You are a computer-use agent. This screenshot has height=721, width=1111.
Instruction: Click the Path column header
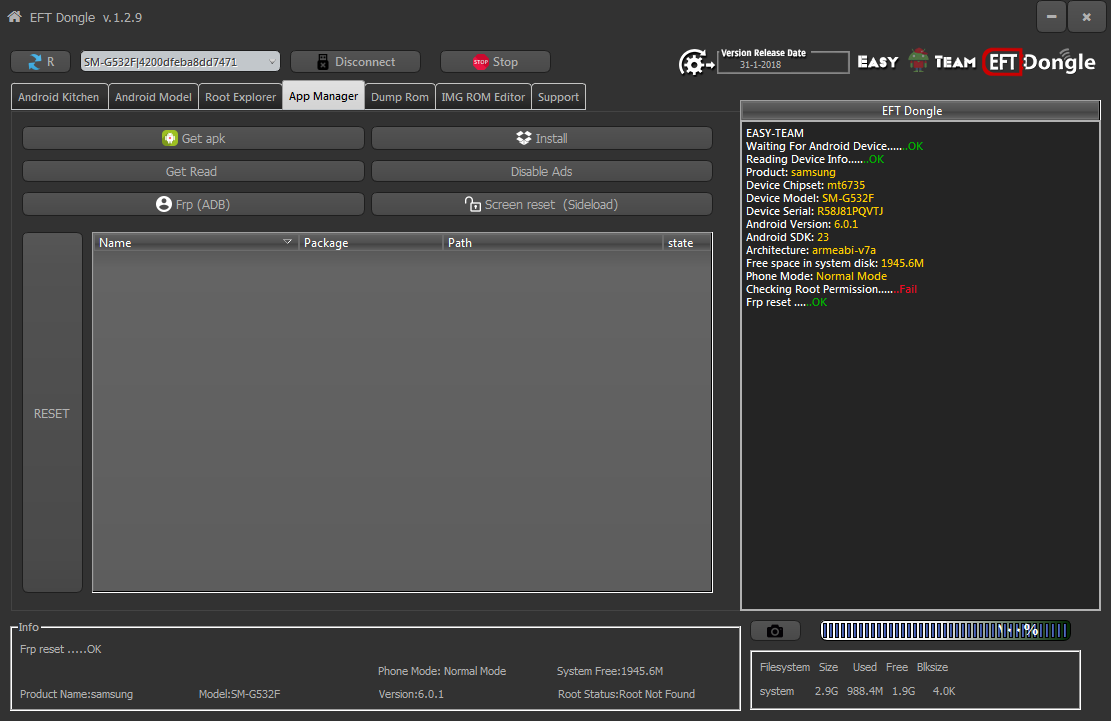[x=553, y=243]
